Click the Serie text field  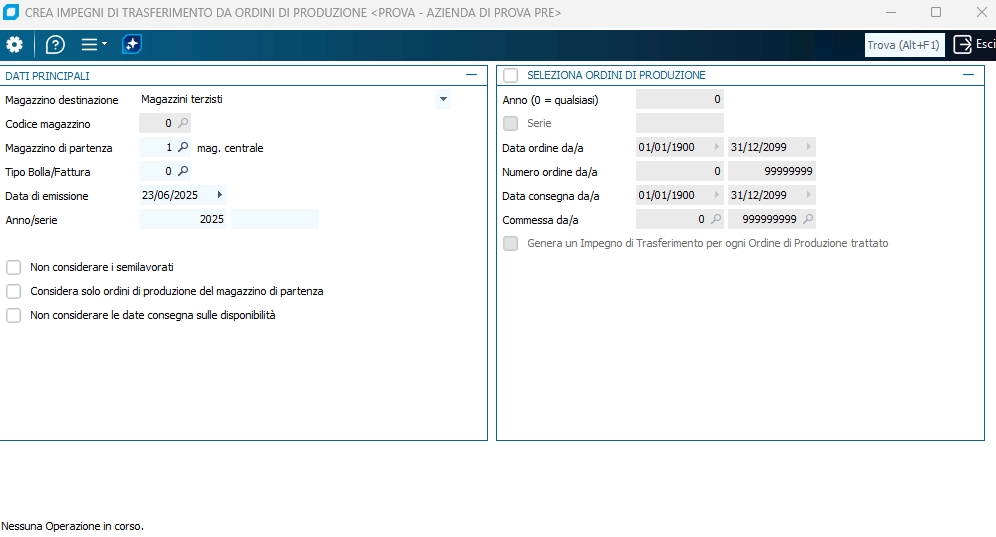(680, 123)
